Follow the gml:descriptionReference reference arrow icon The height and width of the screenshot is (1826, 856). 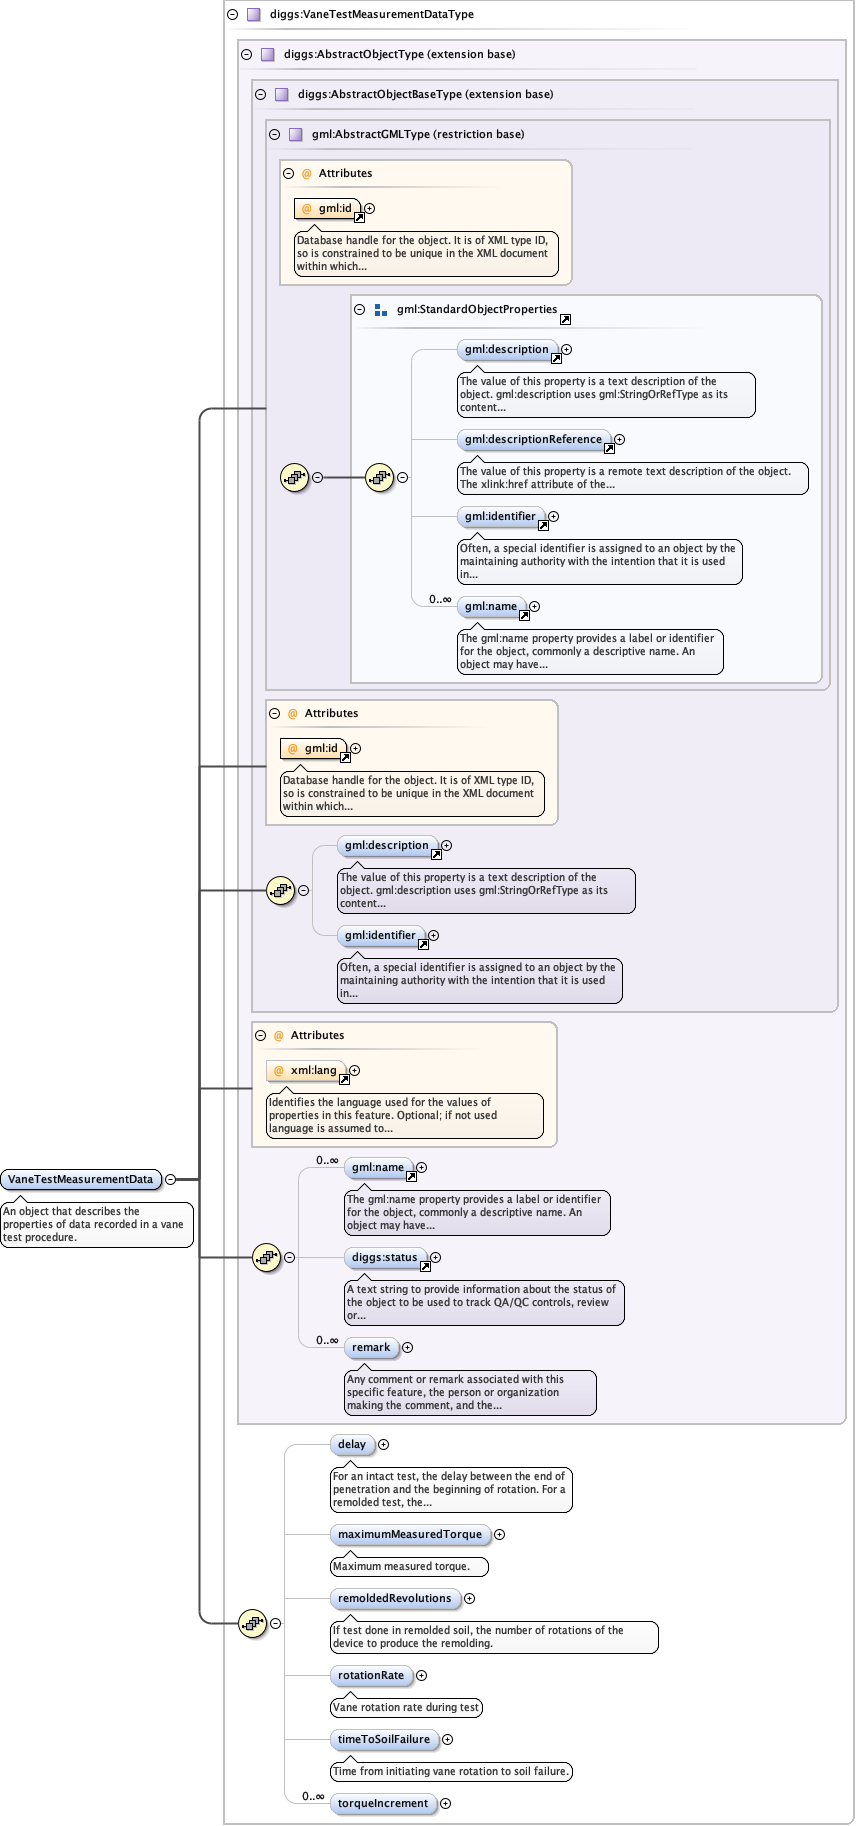[x=609, y=449]
